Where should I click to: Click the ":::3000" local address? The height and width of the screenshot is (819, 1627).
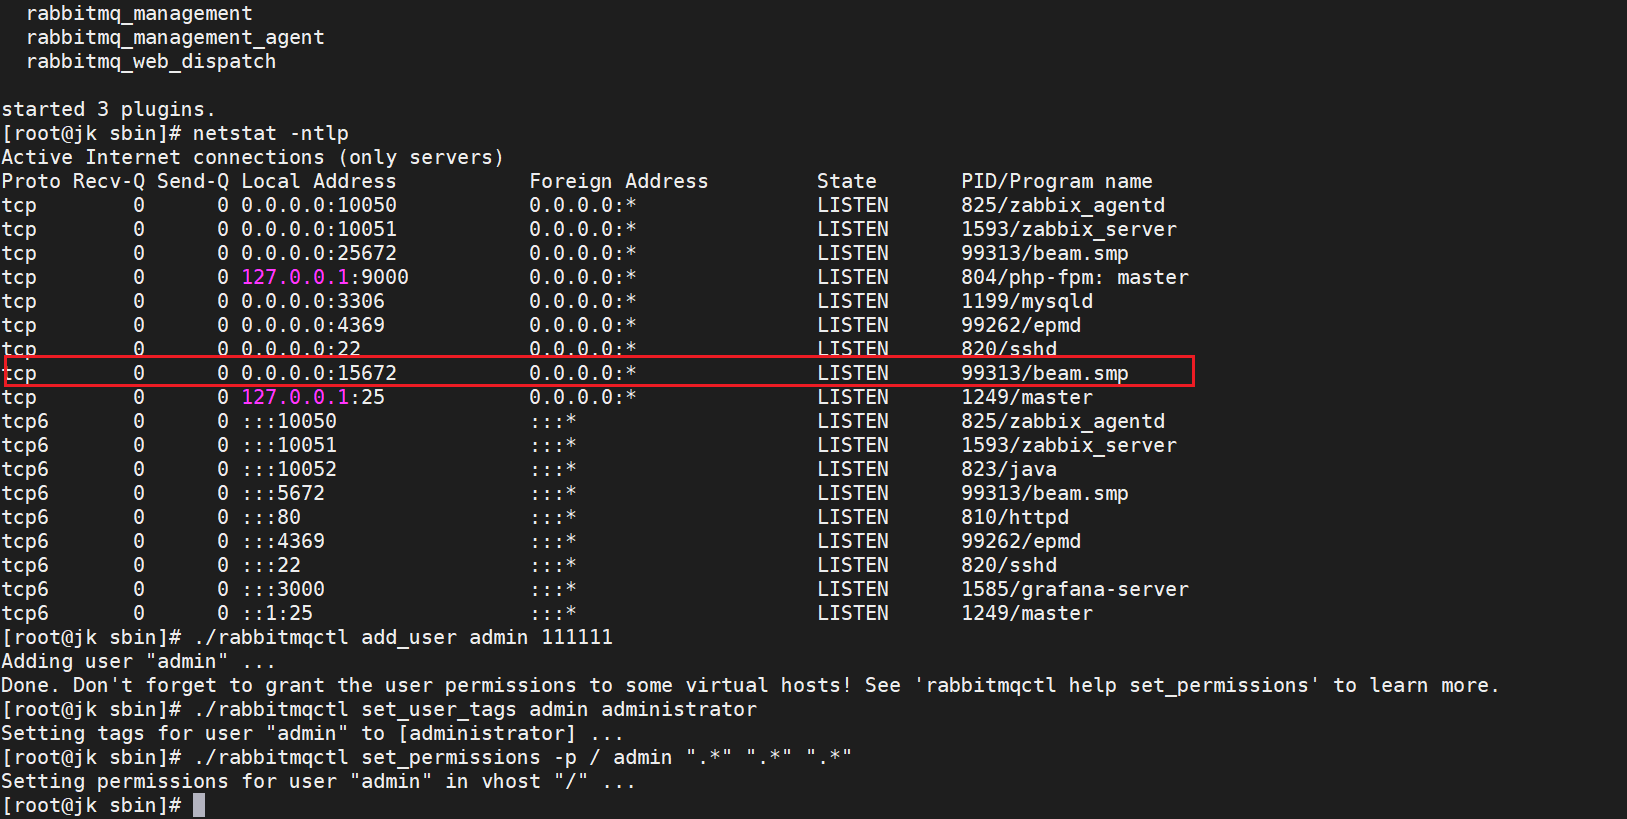point(283,589)
